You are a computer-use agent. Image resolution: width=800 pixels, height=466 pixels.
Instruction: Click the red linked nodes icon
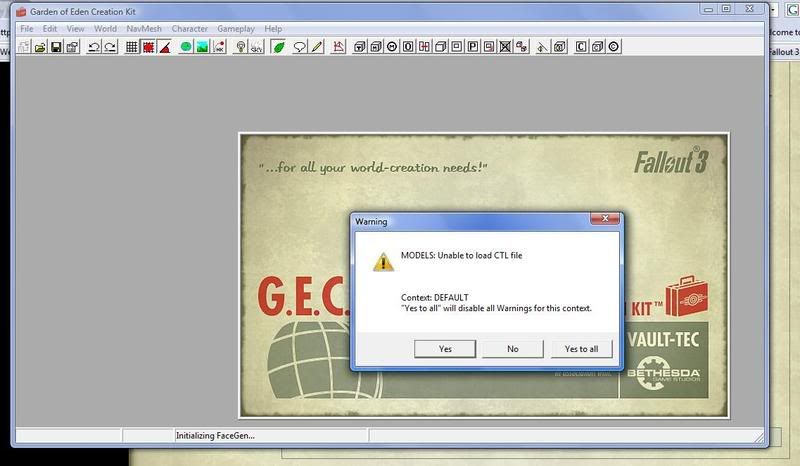coord(521,47)
